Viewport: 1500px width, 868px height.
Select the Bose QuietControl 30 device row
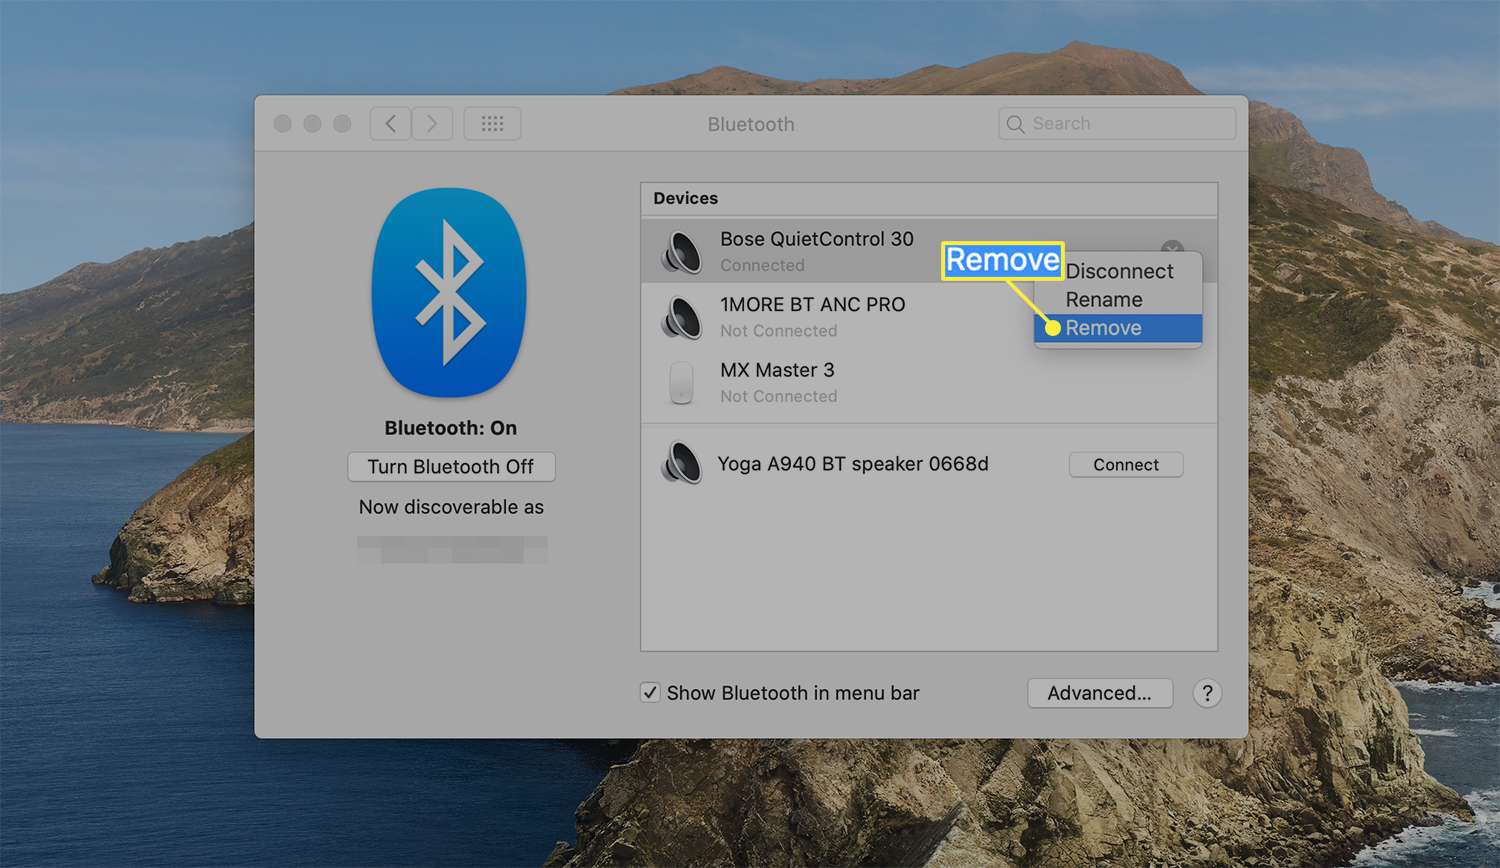click(929, 251)
